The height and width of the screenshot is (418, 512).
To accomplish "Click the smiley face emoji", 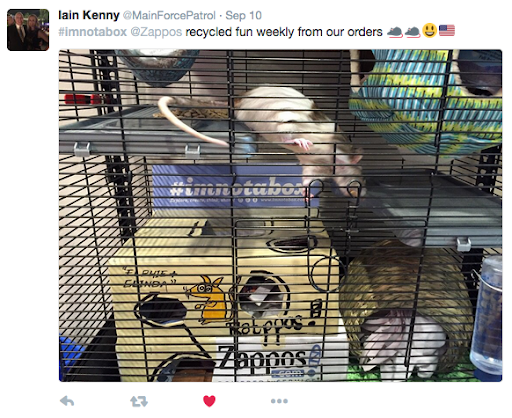I will point(430,31).
